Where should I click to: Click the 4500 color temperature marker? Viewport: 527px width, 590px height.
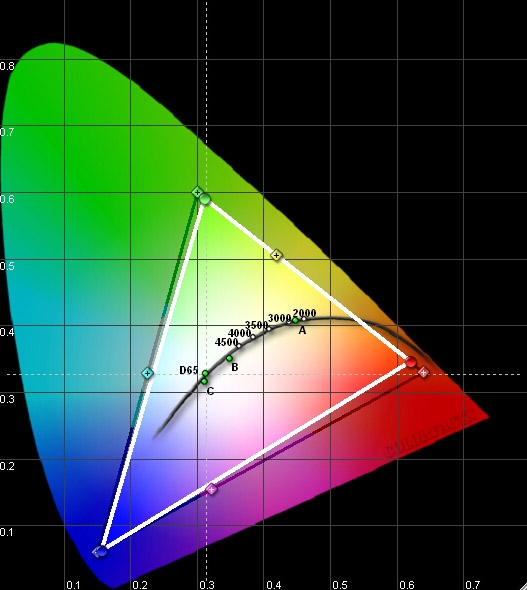point(239,345)
